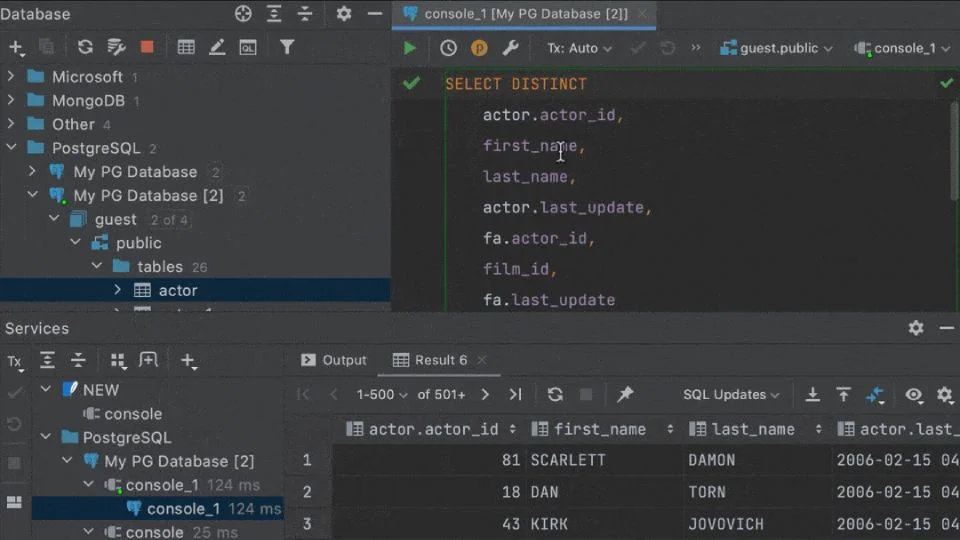Click the Refresh icon in the Database toolbar
Viewport: 960px width, 540px height.
(85, 47)
